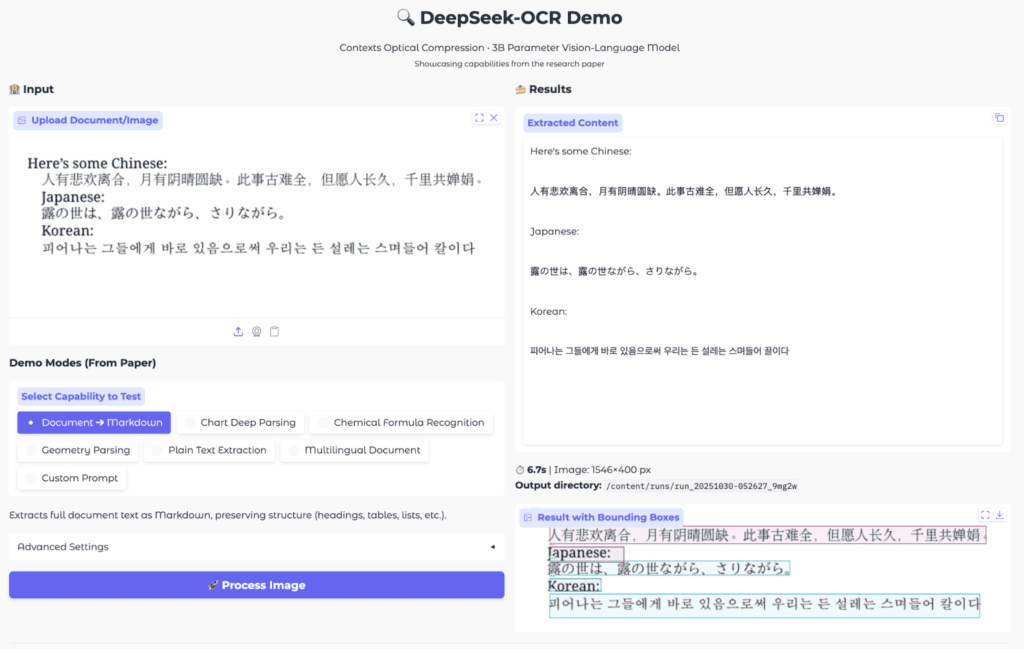Expand the Advanced Settings section

256,547
